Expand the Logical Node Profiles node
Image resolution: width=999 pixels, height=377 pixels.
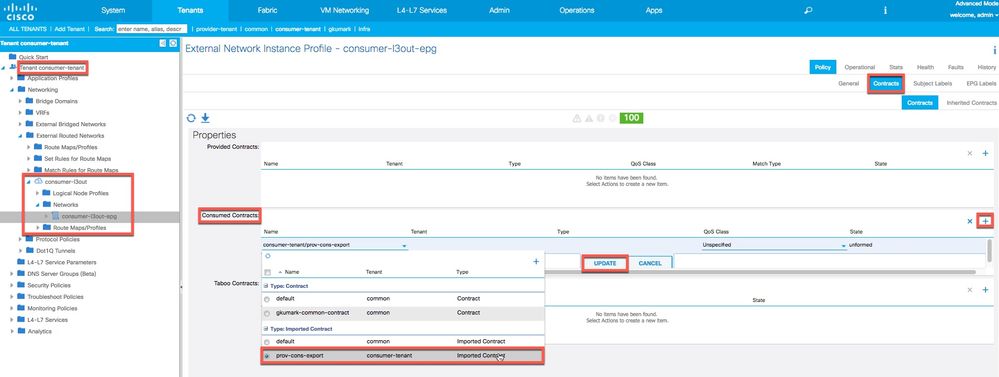(38, 193)
